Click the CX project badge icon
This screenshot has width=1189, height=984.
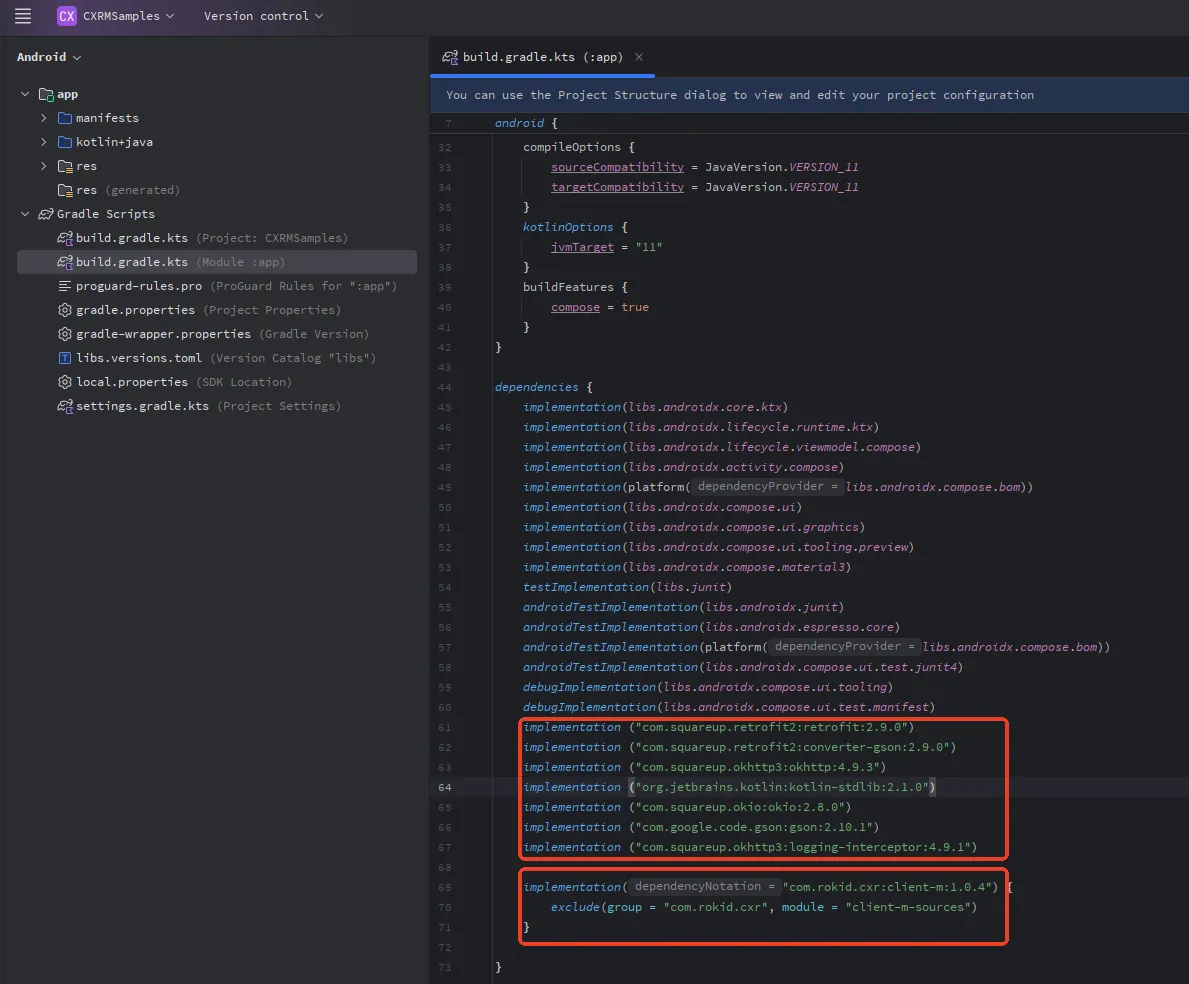[x=67, y=16]
